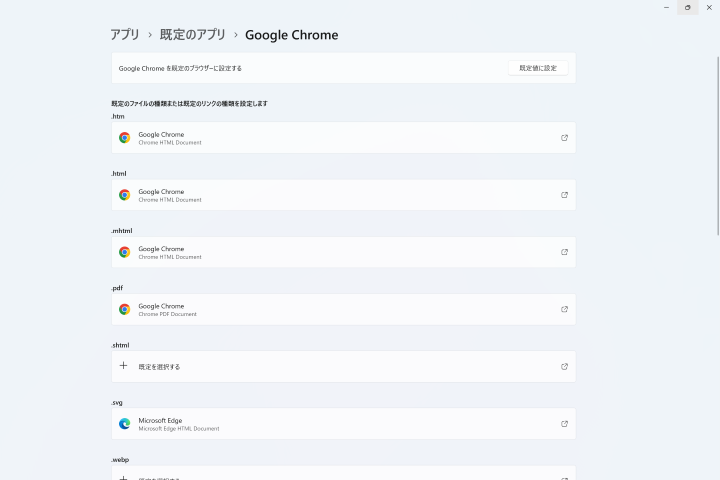Change the .svg Microsoft Edge default row
This screenshot has height=480, width=720.
[x=343, y=424]
